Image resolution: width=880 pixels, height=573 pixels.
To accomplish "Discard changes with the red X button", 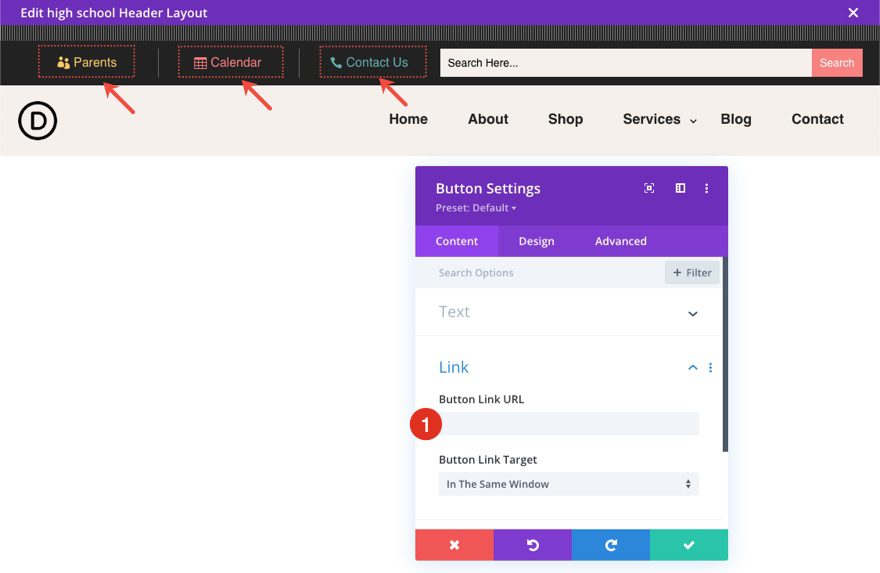I will 454,545.
